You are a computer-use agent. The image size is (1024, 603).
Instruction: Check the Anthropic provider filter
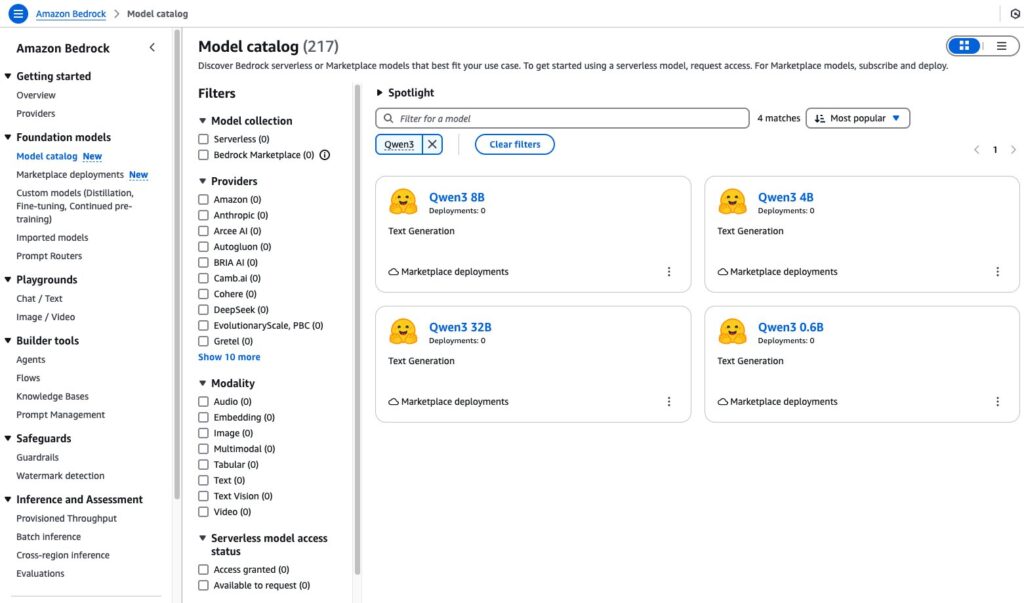pos(204,215)
